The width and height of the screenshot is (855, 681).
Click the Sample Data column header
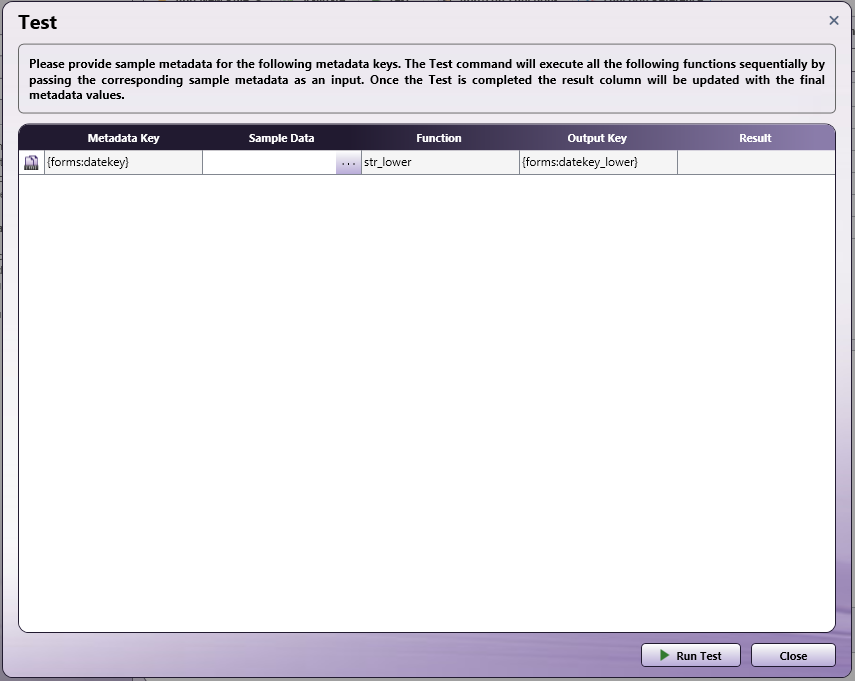click(x=281, y=138)
